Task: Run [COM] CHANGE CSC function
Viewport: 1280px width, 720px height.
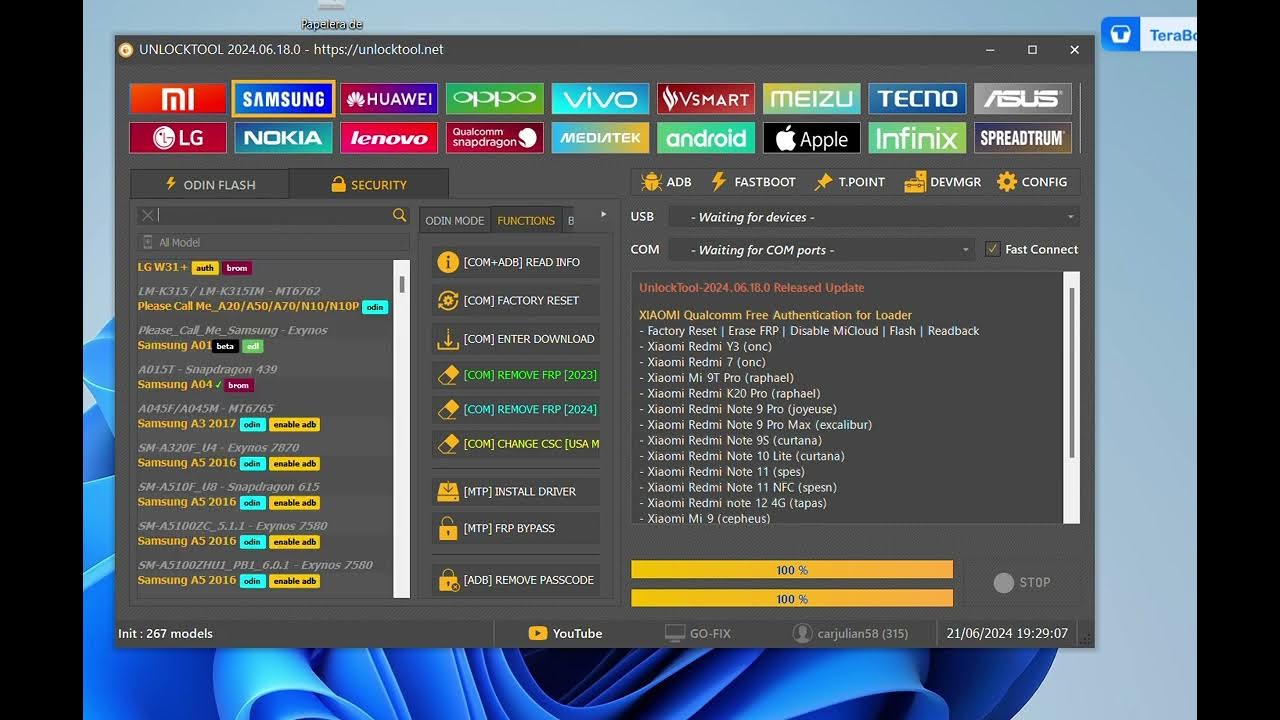Action: click(x=516, y=443)
